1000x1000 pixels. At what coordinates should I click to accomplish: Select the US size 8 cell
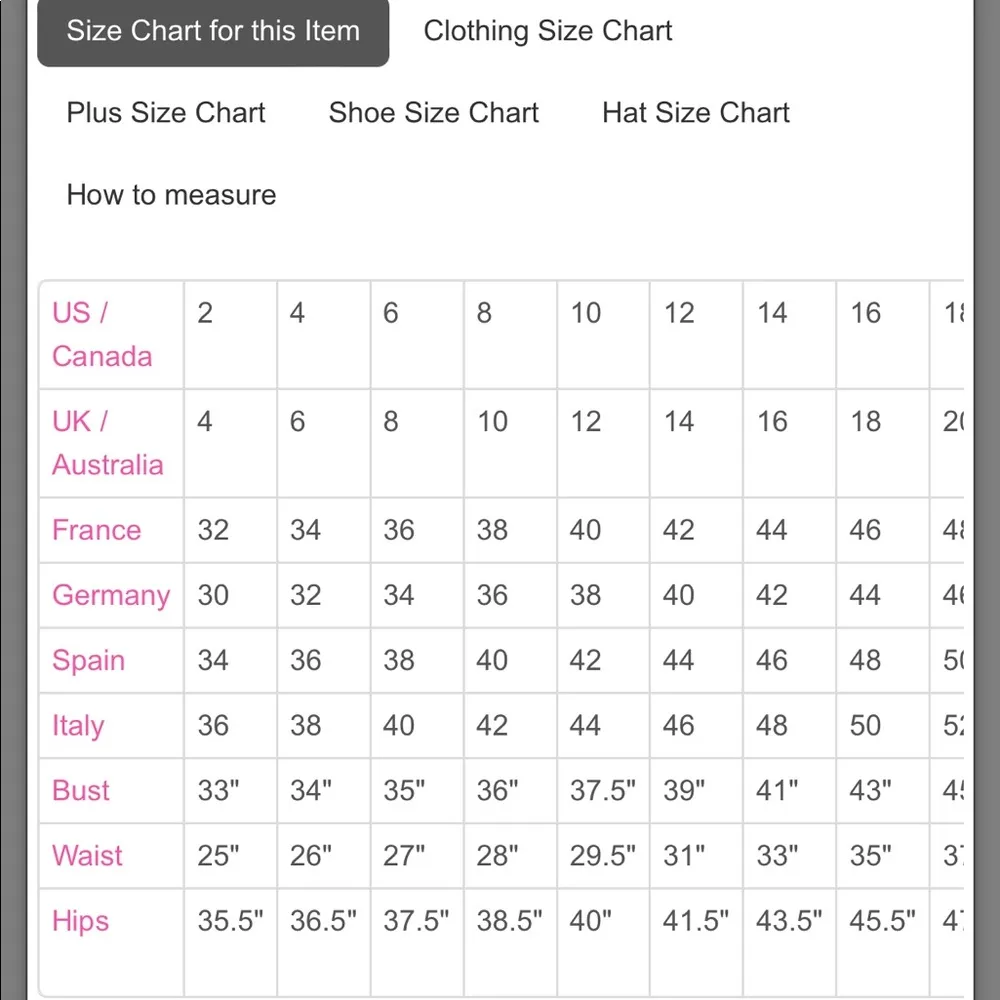[x=484, y=314]
